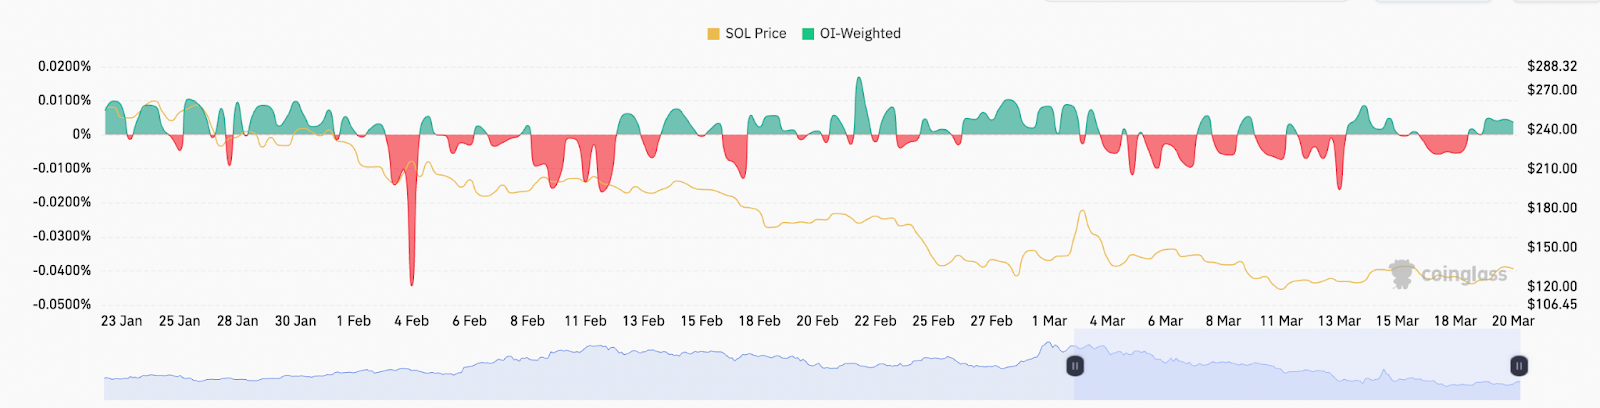1600x408 pixels.
Task: Select the 22 Feb date label
Action: 875,321
